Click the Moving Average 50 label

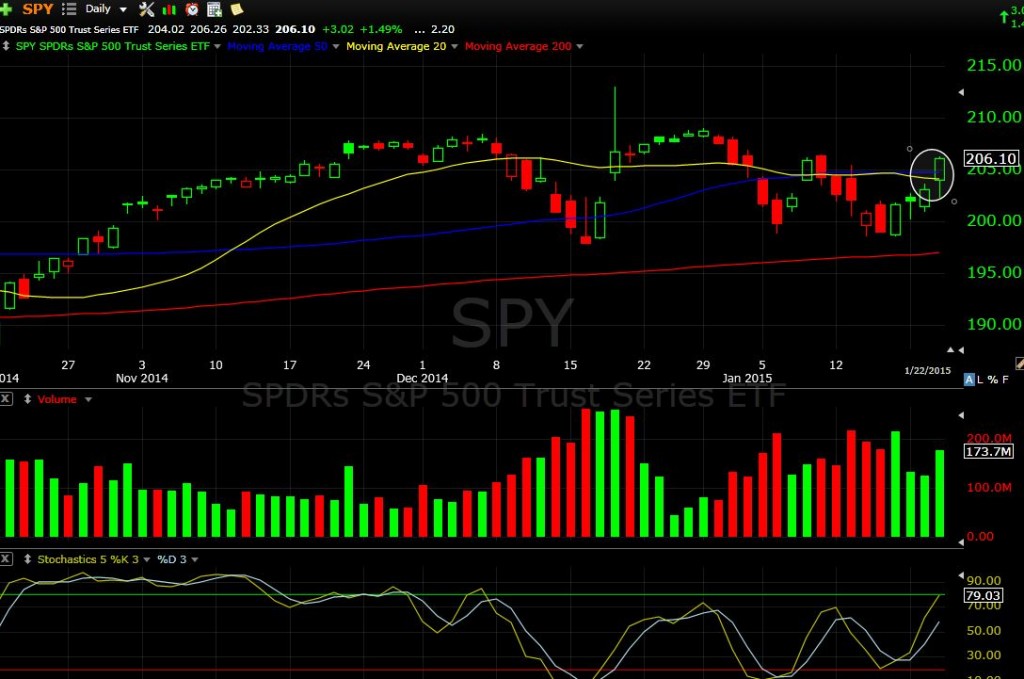tap(277, 46)
